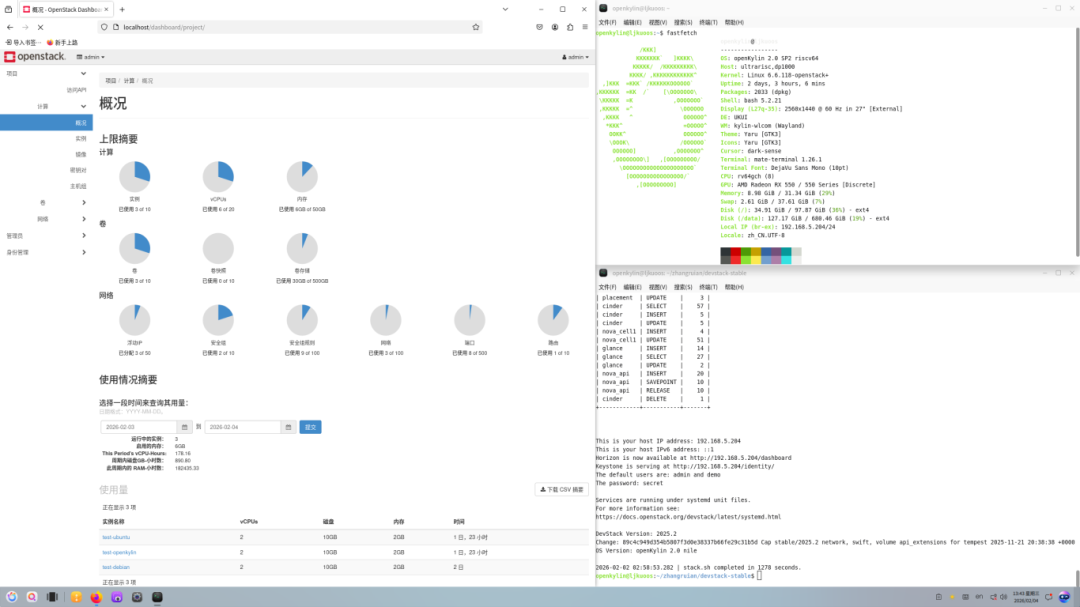Click the 提交 submit button

pyautogui.click(x=309, y=426)
